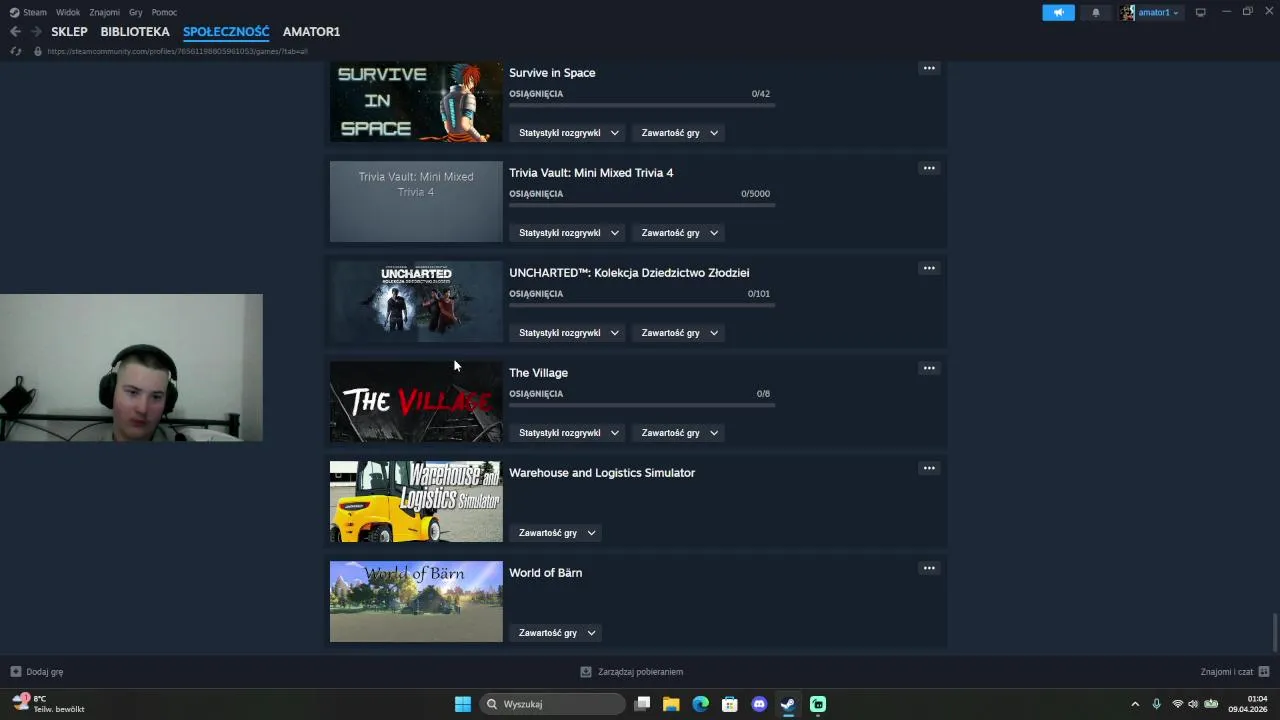Open the Survive in Space title link
This screenshot has height=720, width=1280.
pyautogui.click(x=552, y=73)
